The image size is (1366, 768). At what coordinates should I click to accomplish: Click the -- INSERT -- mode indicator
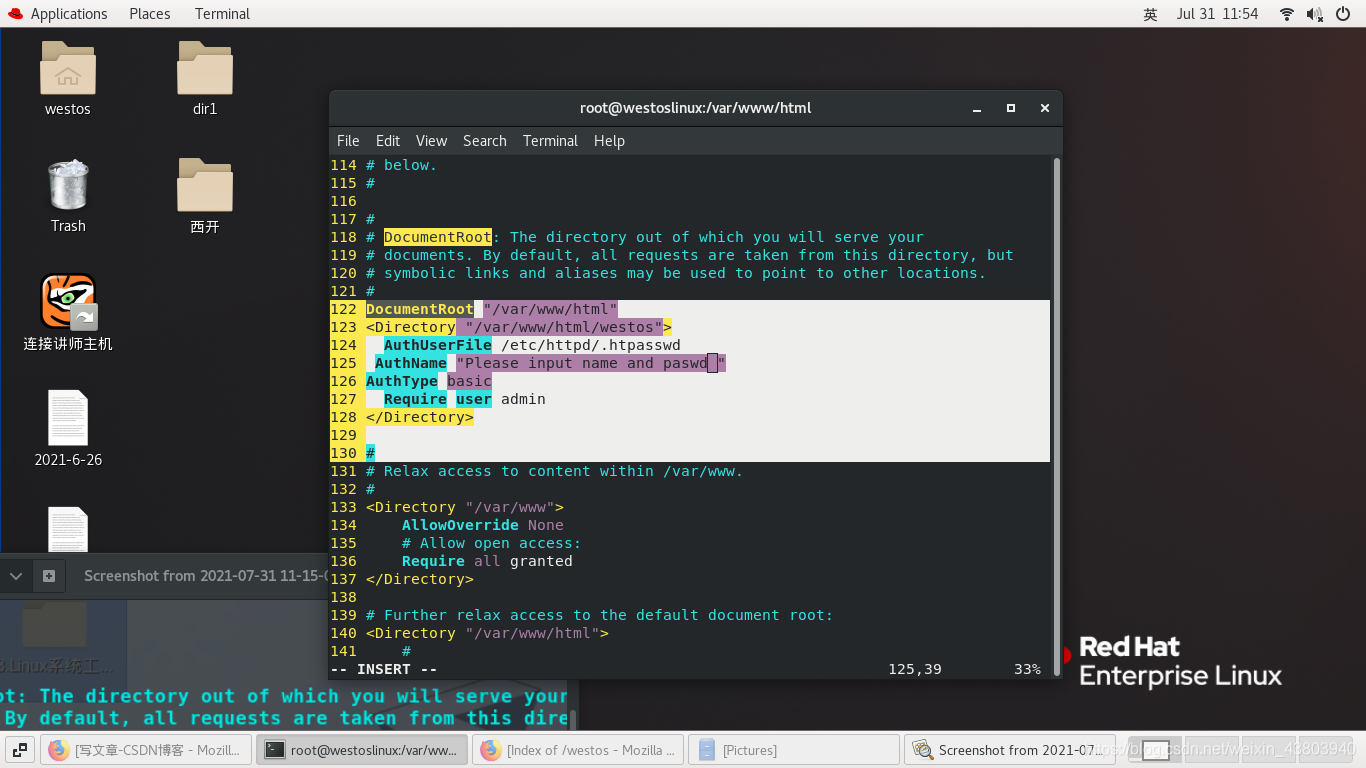click(384, 669)
